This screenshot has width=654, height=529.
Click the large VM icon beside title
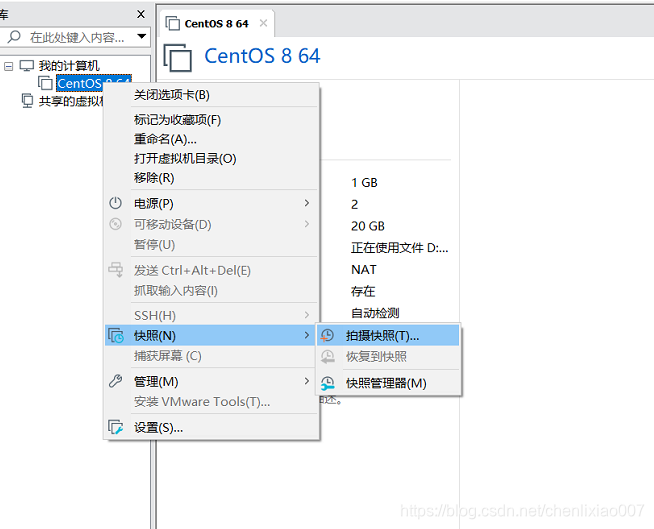tap(178, 58)
